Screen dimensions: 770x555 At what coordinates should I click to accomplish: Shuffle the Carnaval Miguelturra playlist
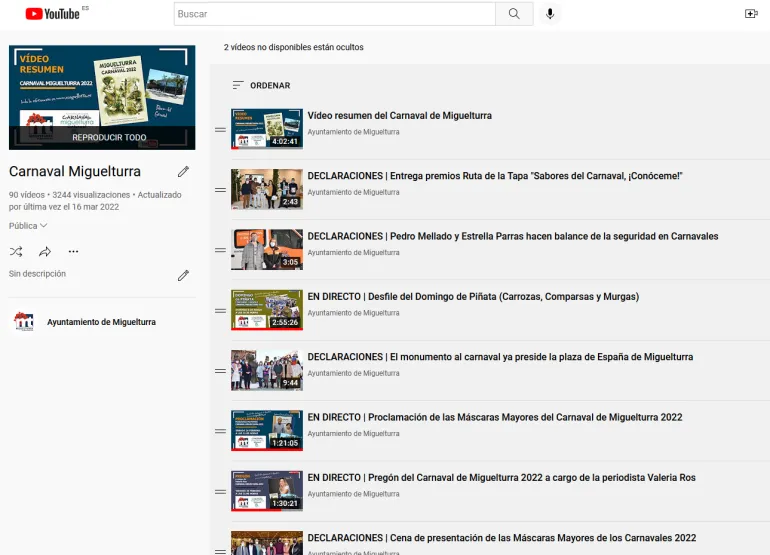[x=16, y=252]
